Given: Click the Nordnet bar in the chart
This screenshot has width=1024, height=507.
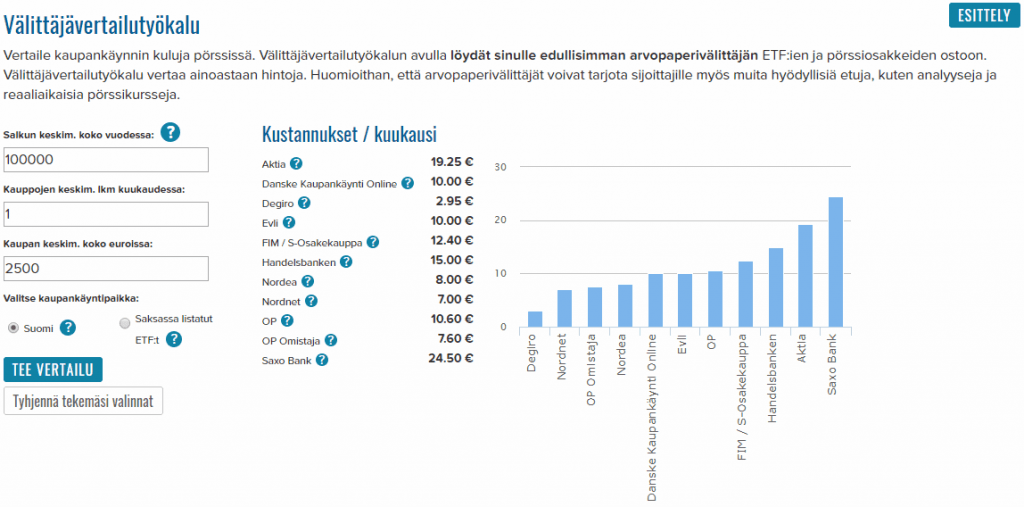Looking at the screenshot, I should (565, 308).
